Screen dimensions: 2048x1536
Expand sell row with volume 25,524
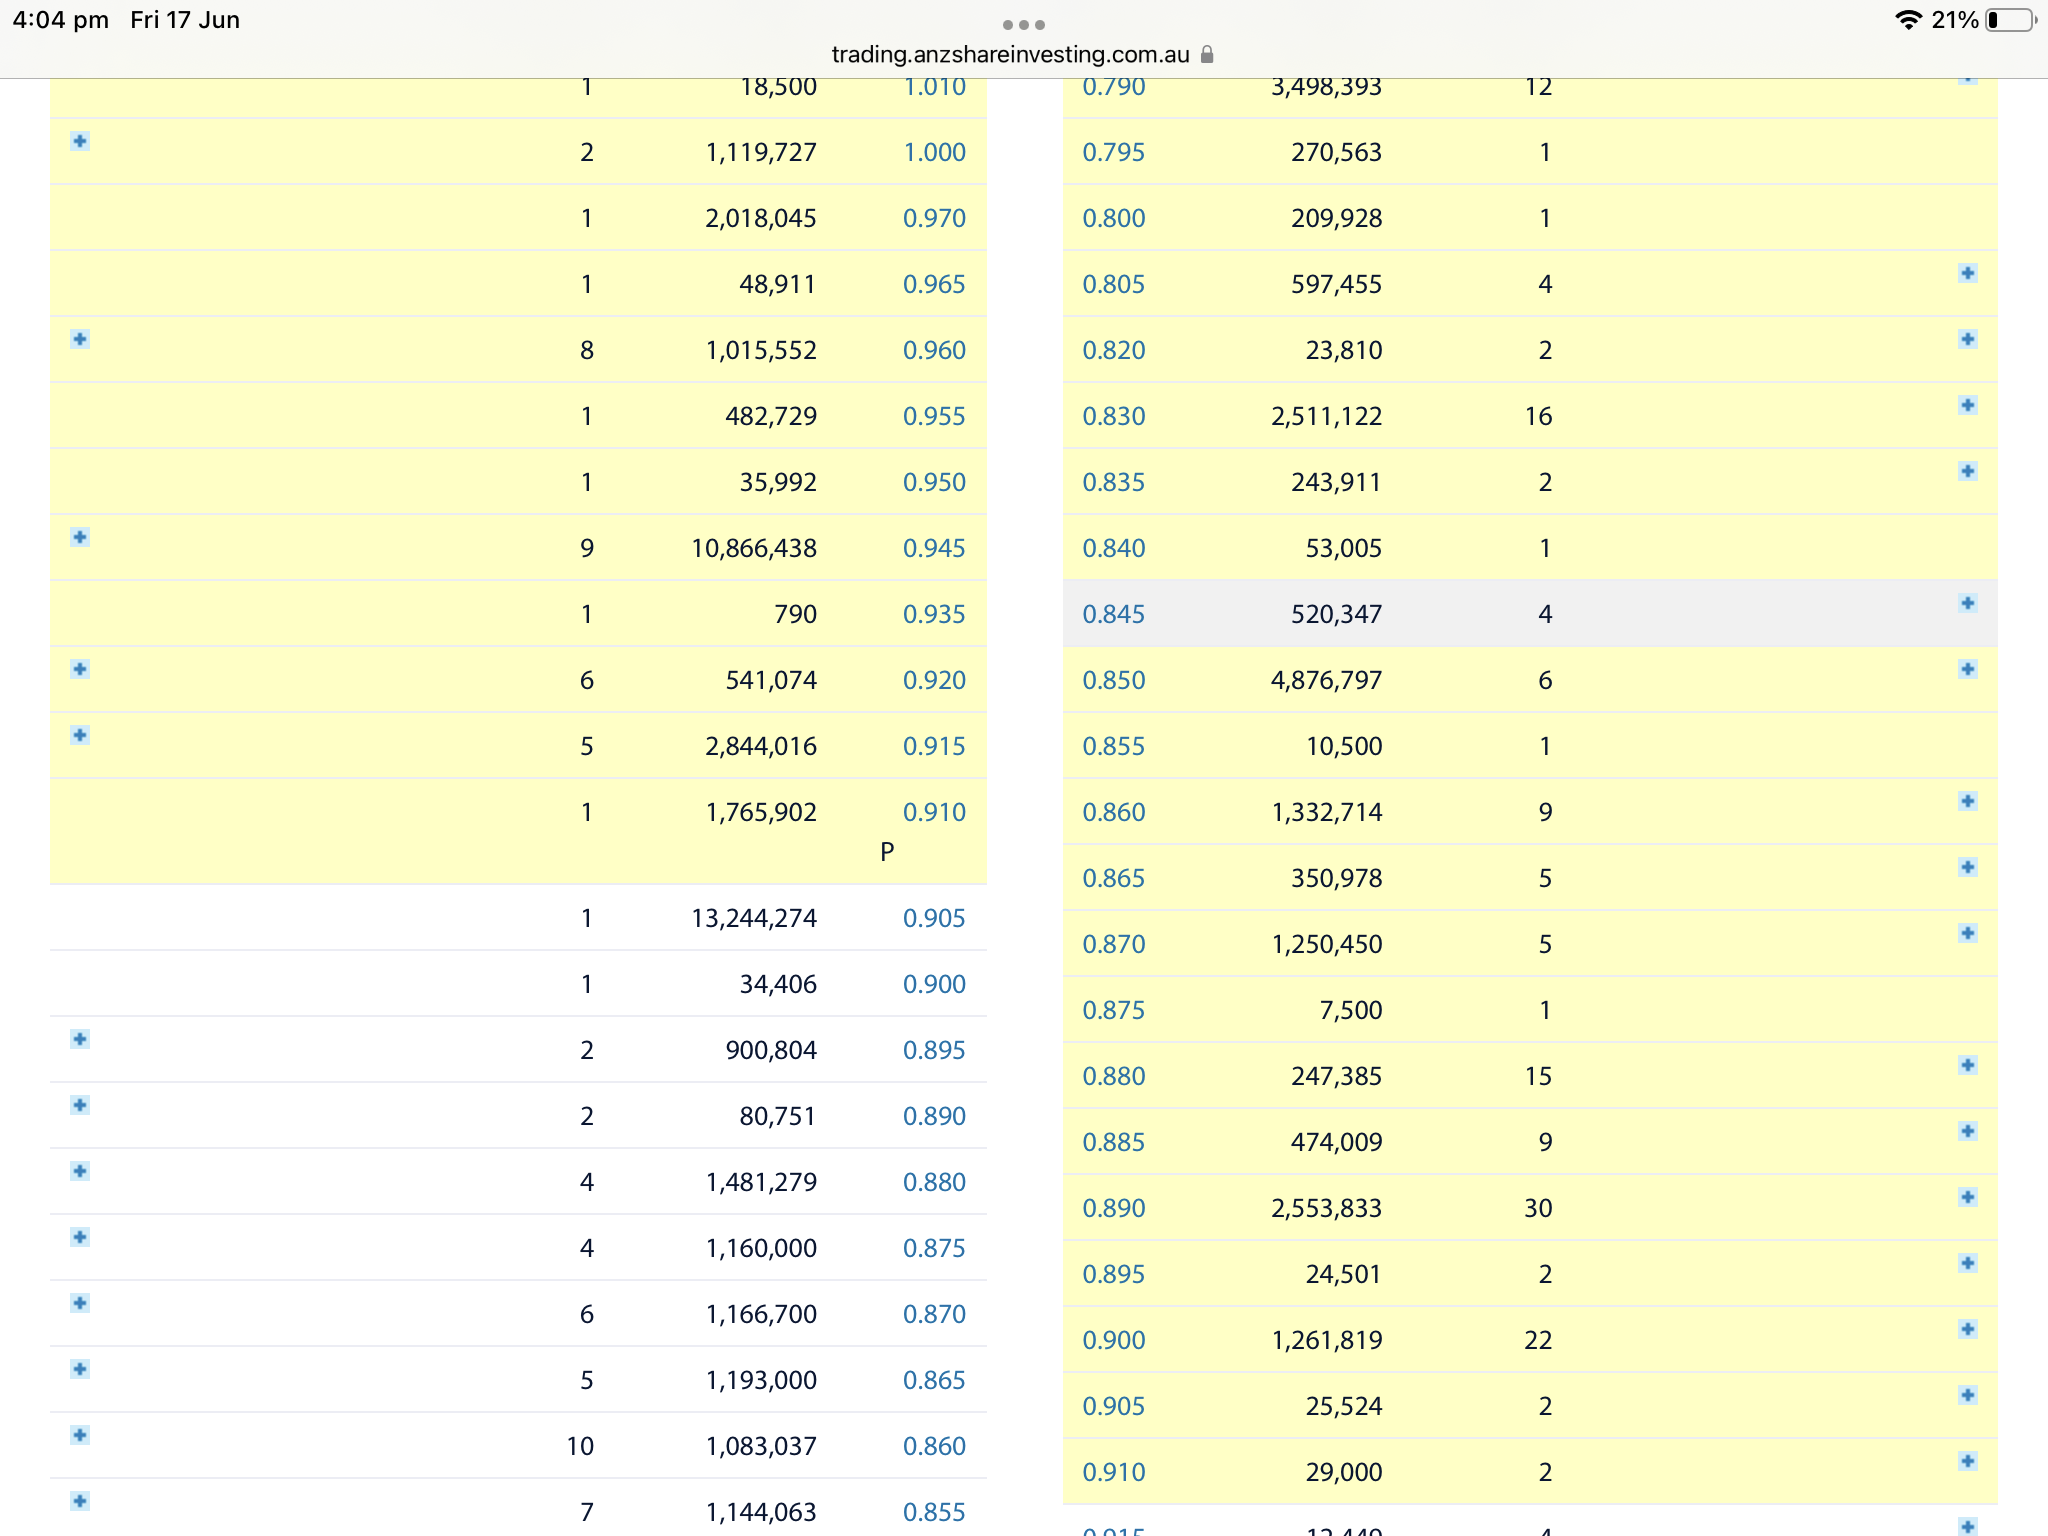1967,1395
